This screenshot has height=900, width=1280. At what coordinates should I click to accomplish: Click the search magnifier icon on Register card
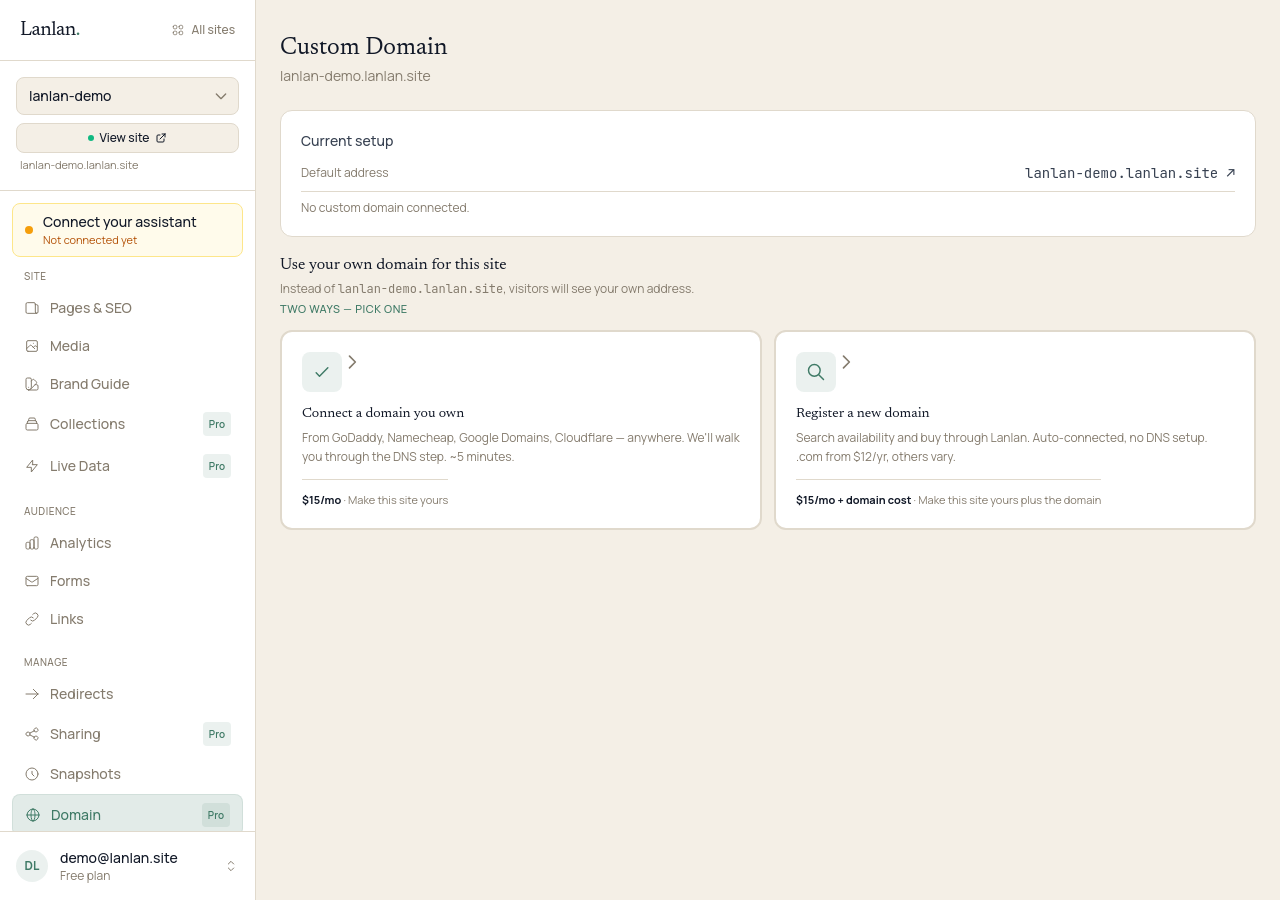[816, 372]
